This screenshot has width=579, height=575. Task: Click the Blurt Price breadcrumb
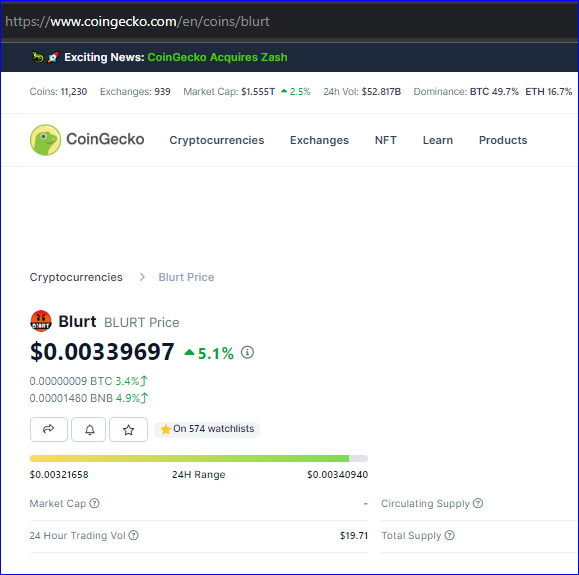click(x=186, y=277)
